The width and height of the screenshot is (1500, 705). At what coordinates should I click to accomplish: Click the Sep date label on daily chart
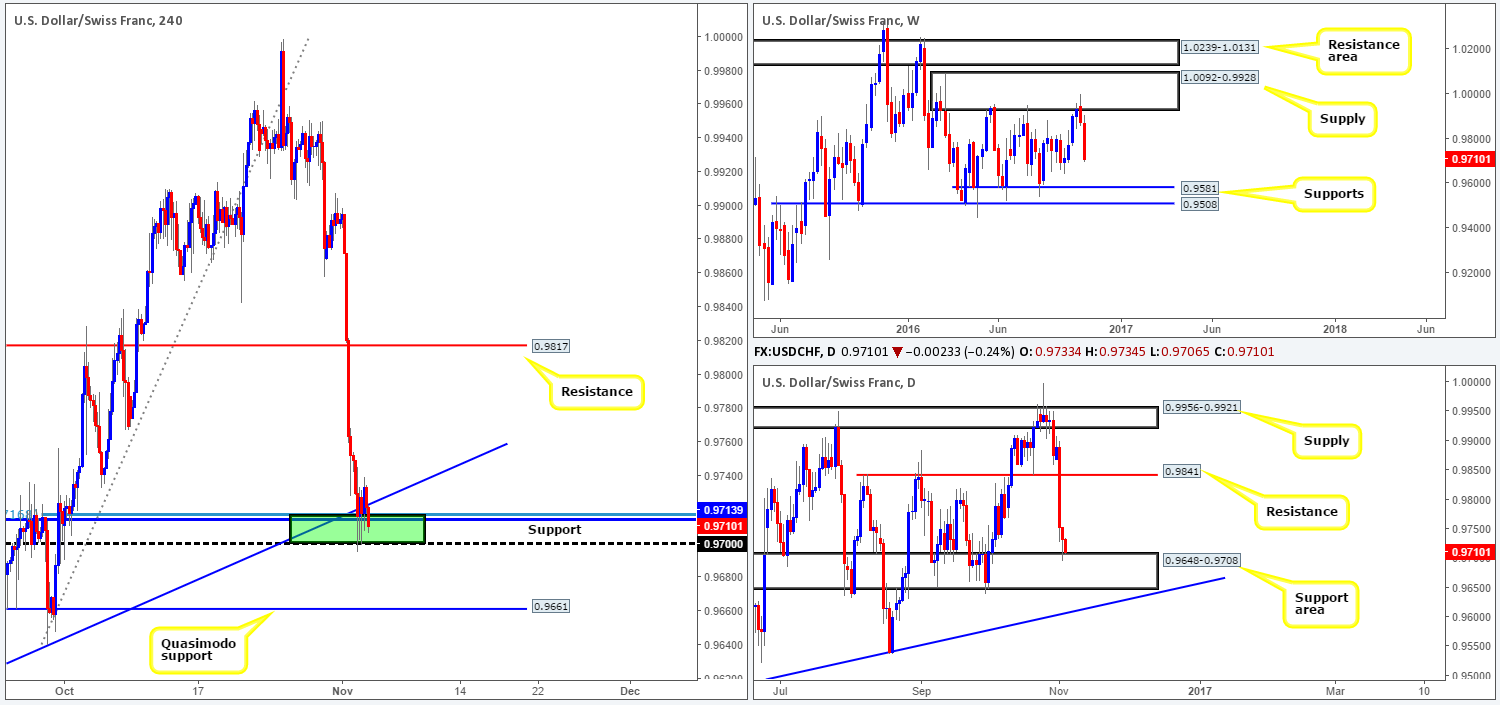tap(921, 691)
